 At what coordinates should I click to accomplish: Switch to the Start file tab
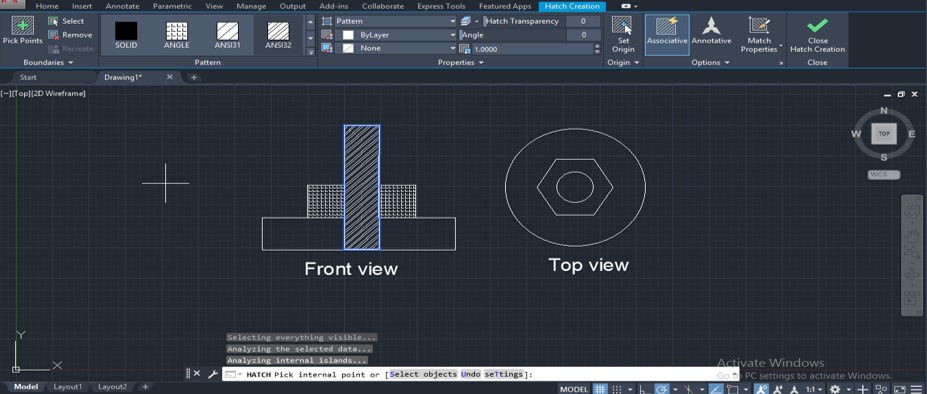point(28,77)
